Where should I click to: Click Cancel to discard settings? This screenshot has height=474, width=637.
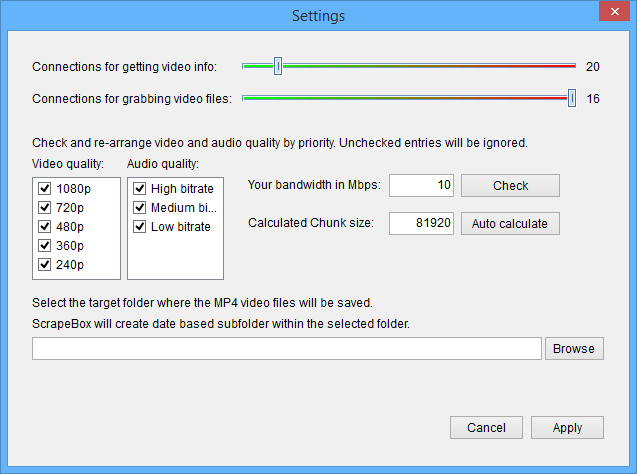click(x=486, y=428)
